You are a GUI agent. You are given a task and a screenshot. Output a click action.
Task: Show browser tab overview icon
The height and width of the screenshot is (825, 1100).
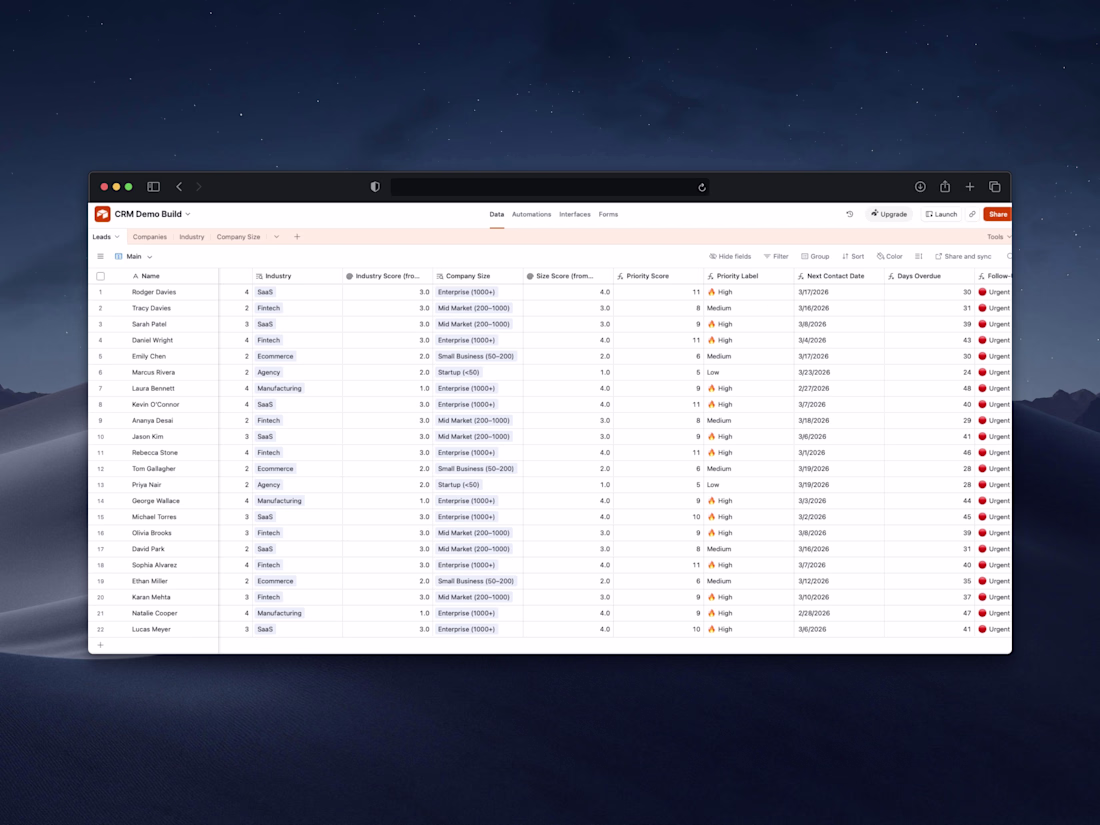(994, 187)
